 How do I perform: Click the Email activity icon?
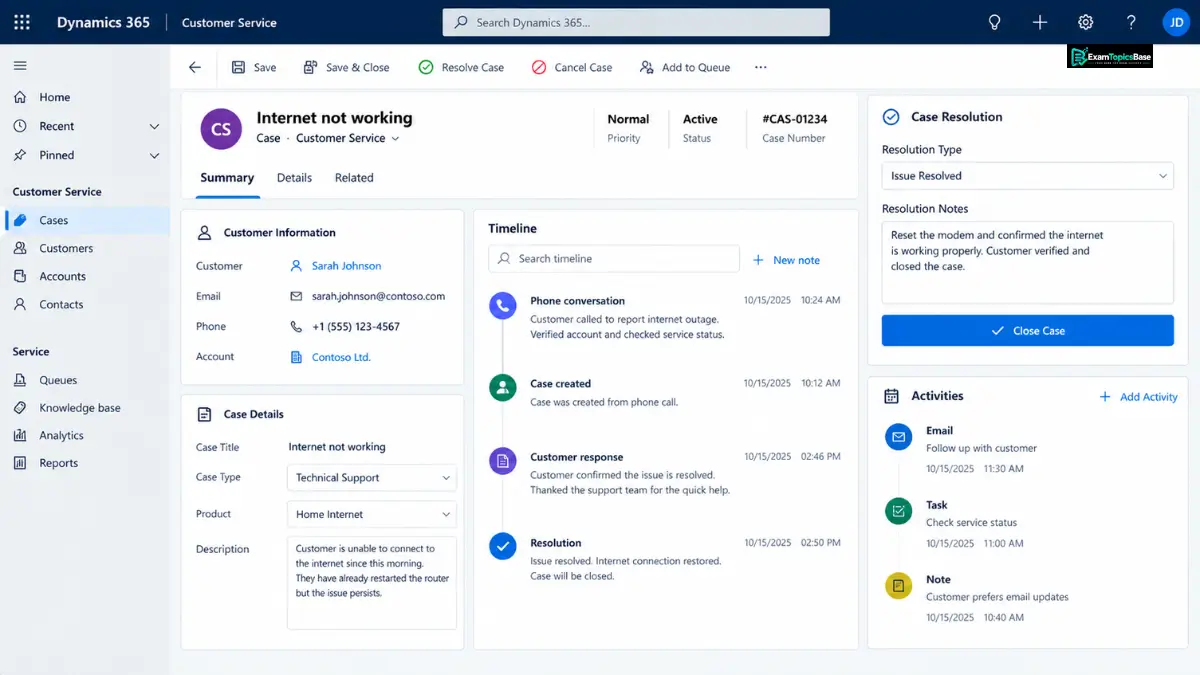pyautogui.click(x=899, y=437)
